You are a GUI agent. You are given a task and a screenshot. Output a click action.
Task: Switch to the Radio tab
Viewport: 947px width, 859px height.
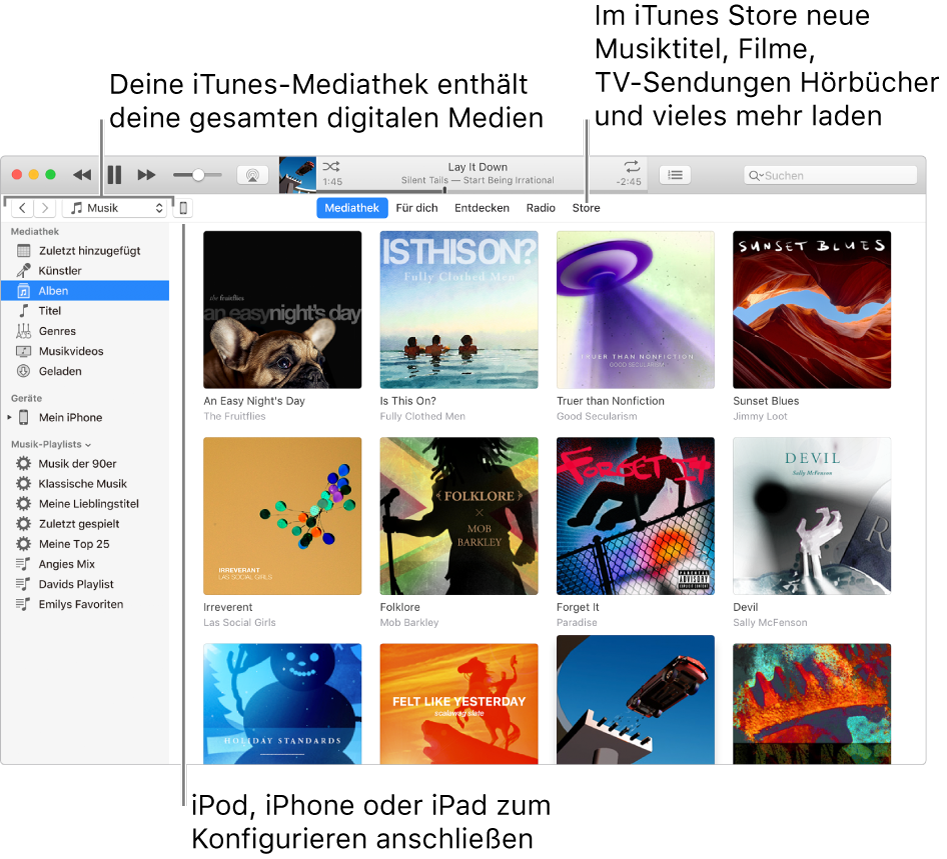(x=541, y=208)
